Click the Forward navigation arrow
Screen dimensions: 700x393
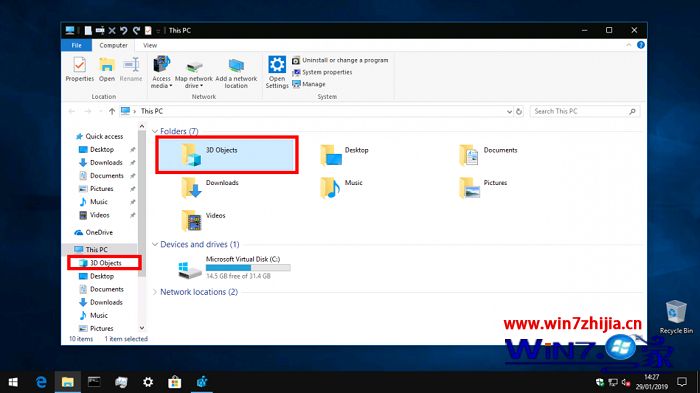(x=88, y=111)
